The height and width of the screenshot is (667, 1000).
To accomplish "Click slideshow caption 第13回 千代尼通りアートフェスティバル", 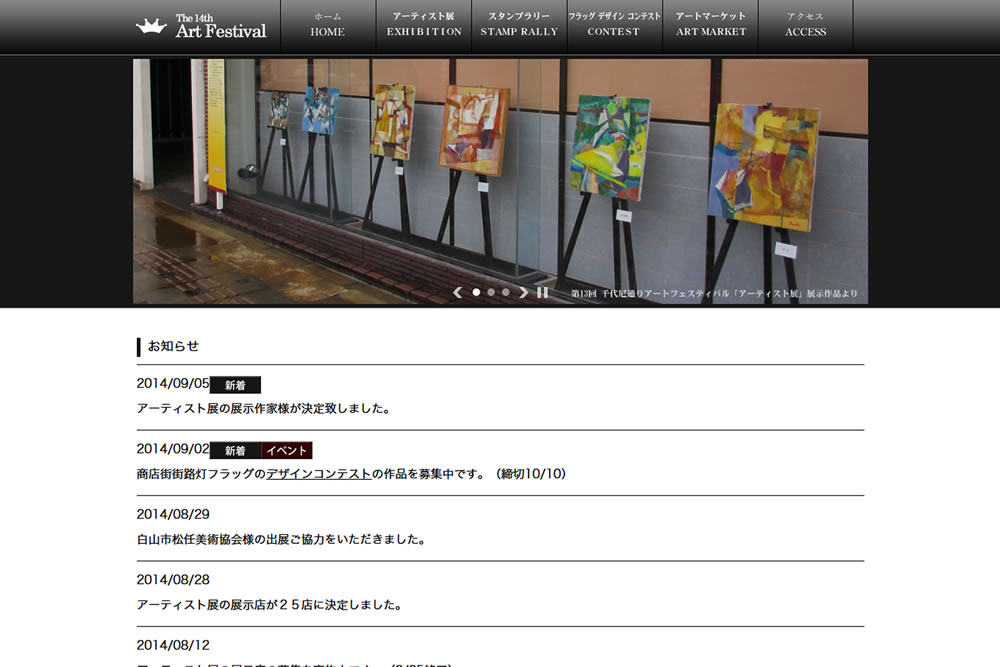I will 714,293.
